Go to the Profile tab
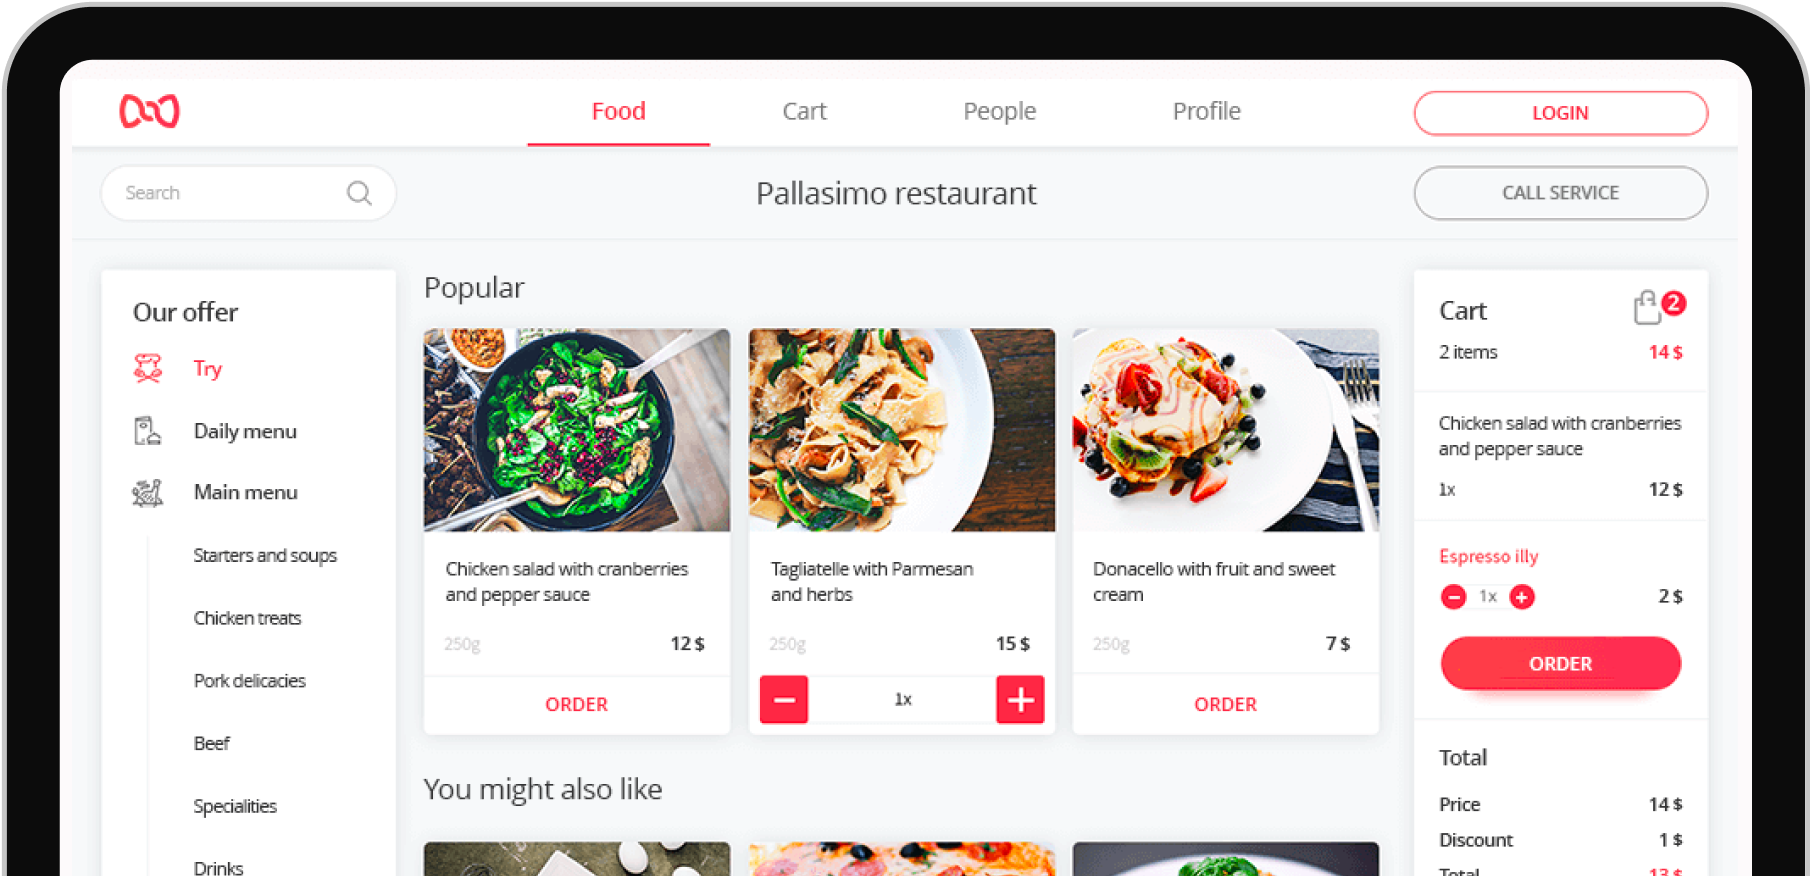1810x876 pixels. pos(1207,111)
